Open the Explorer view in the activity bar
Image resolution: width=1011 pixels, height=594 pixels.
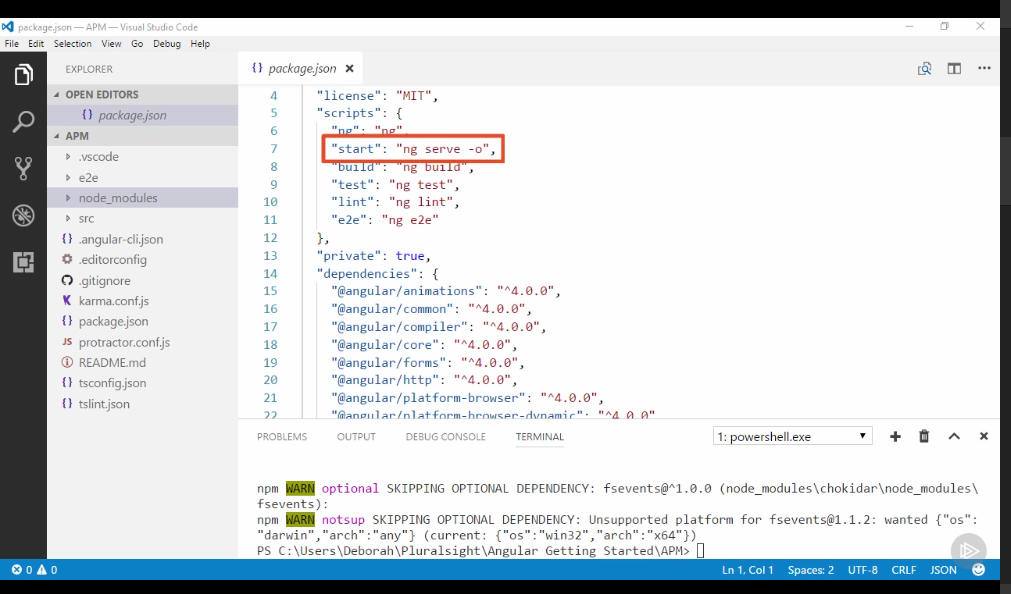click(x=23, y=74)
